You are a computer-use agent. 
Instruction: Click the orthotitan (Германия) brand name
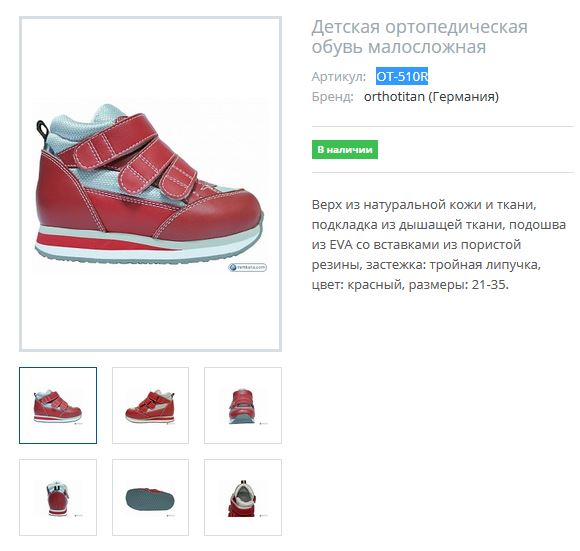431,97
